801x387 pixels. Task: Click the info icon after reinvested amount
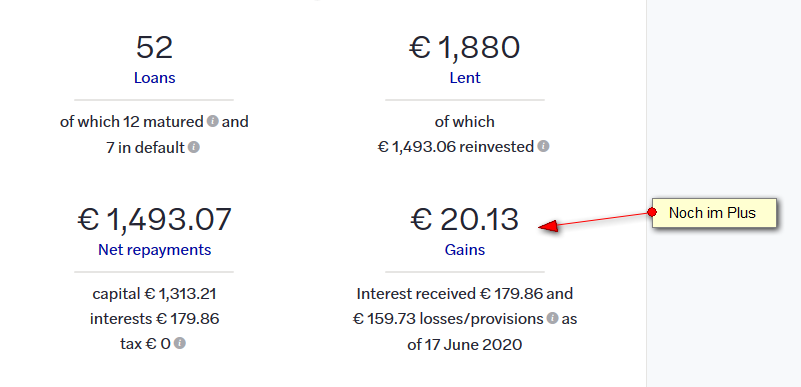[x=544, y=147]
